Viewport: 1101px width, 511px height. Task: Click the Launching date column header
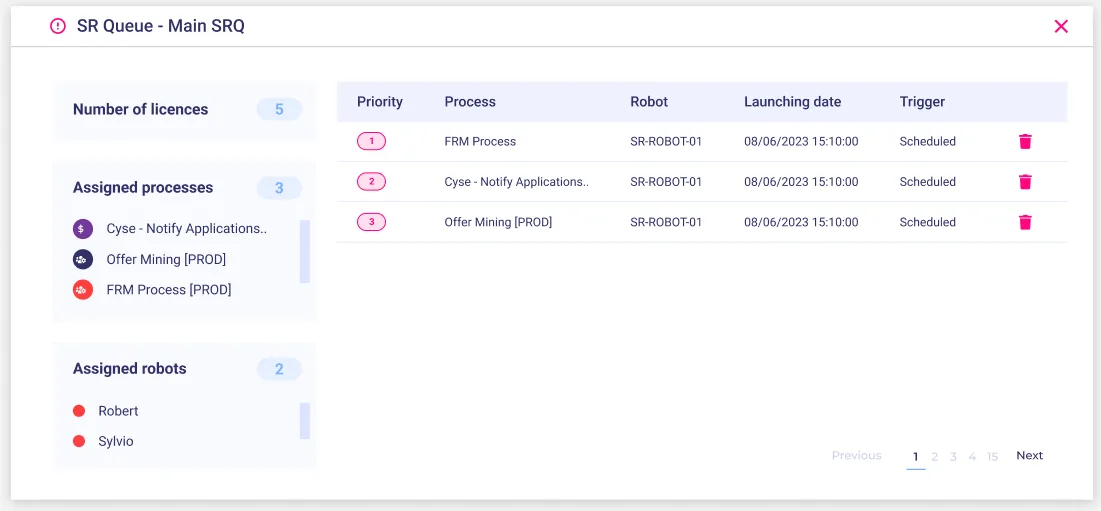[x=793, y=102]
